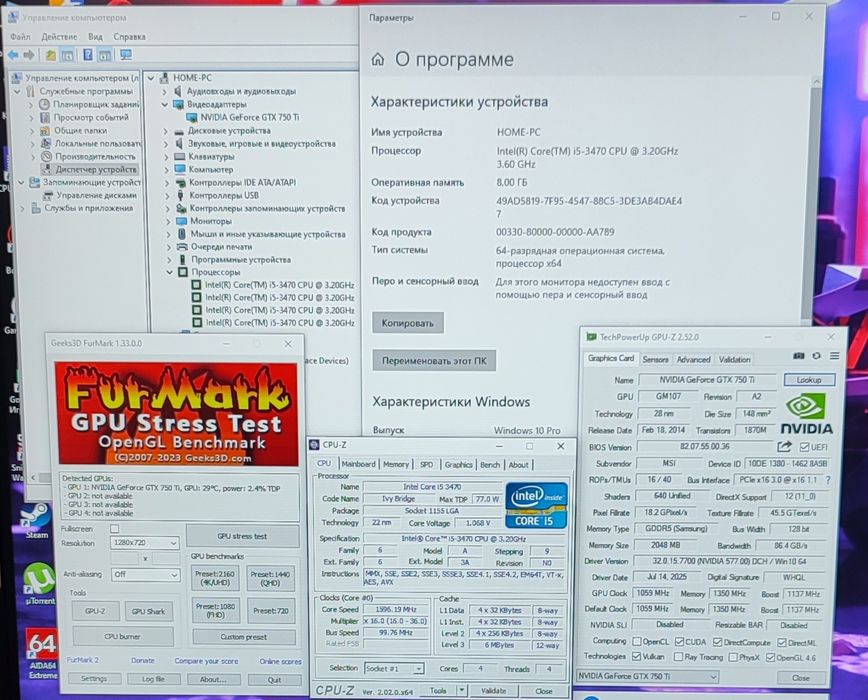
Task: Click the forward arrow in Computer Management toolbar
Action: tap(29, 55)
